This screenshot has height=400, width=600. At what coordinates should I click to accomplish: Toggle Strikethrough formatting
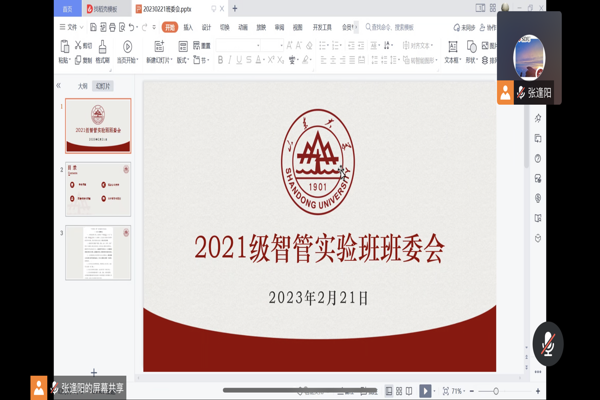pyautogui.click(x=249, y=60)
